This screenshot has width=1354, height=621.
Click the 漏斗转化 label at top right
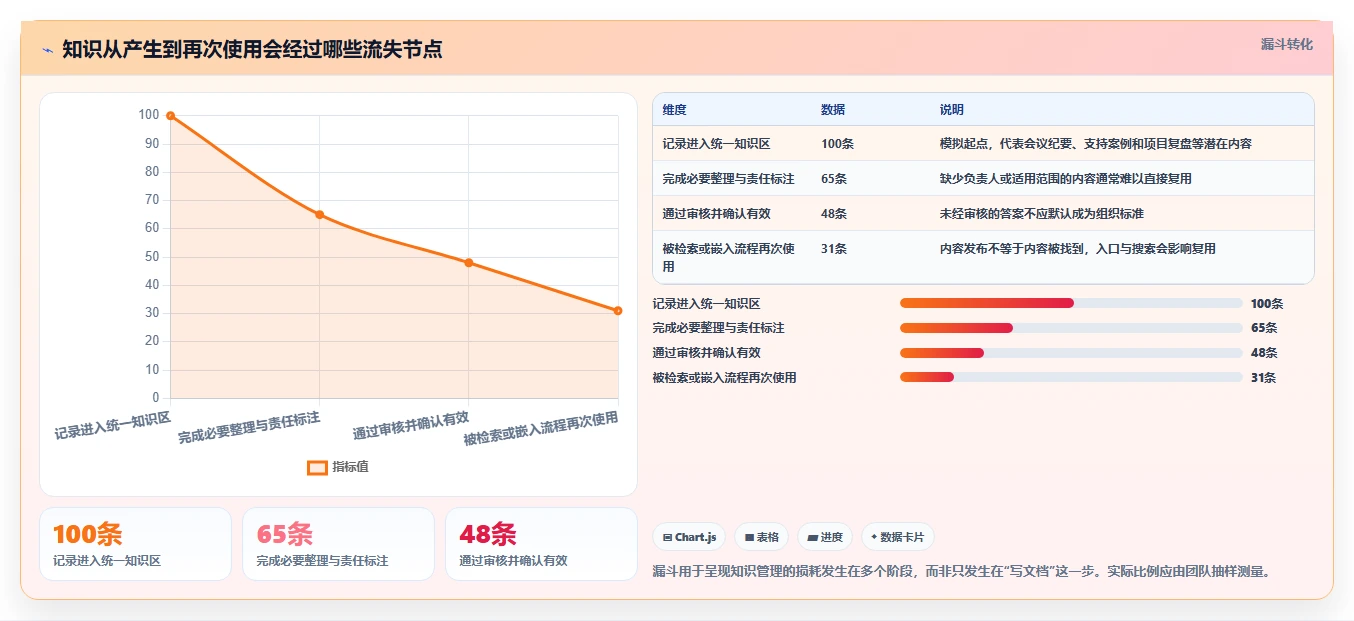pyautogui.click(x=1286, y=45)
